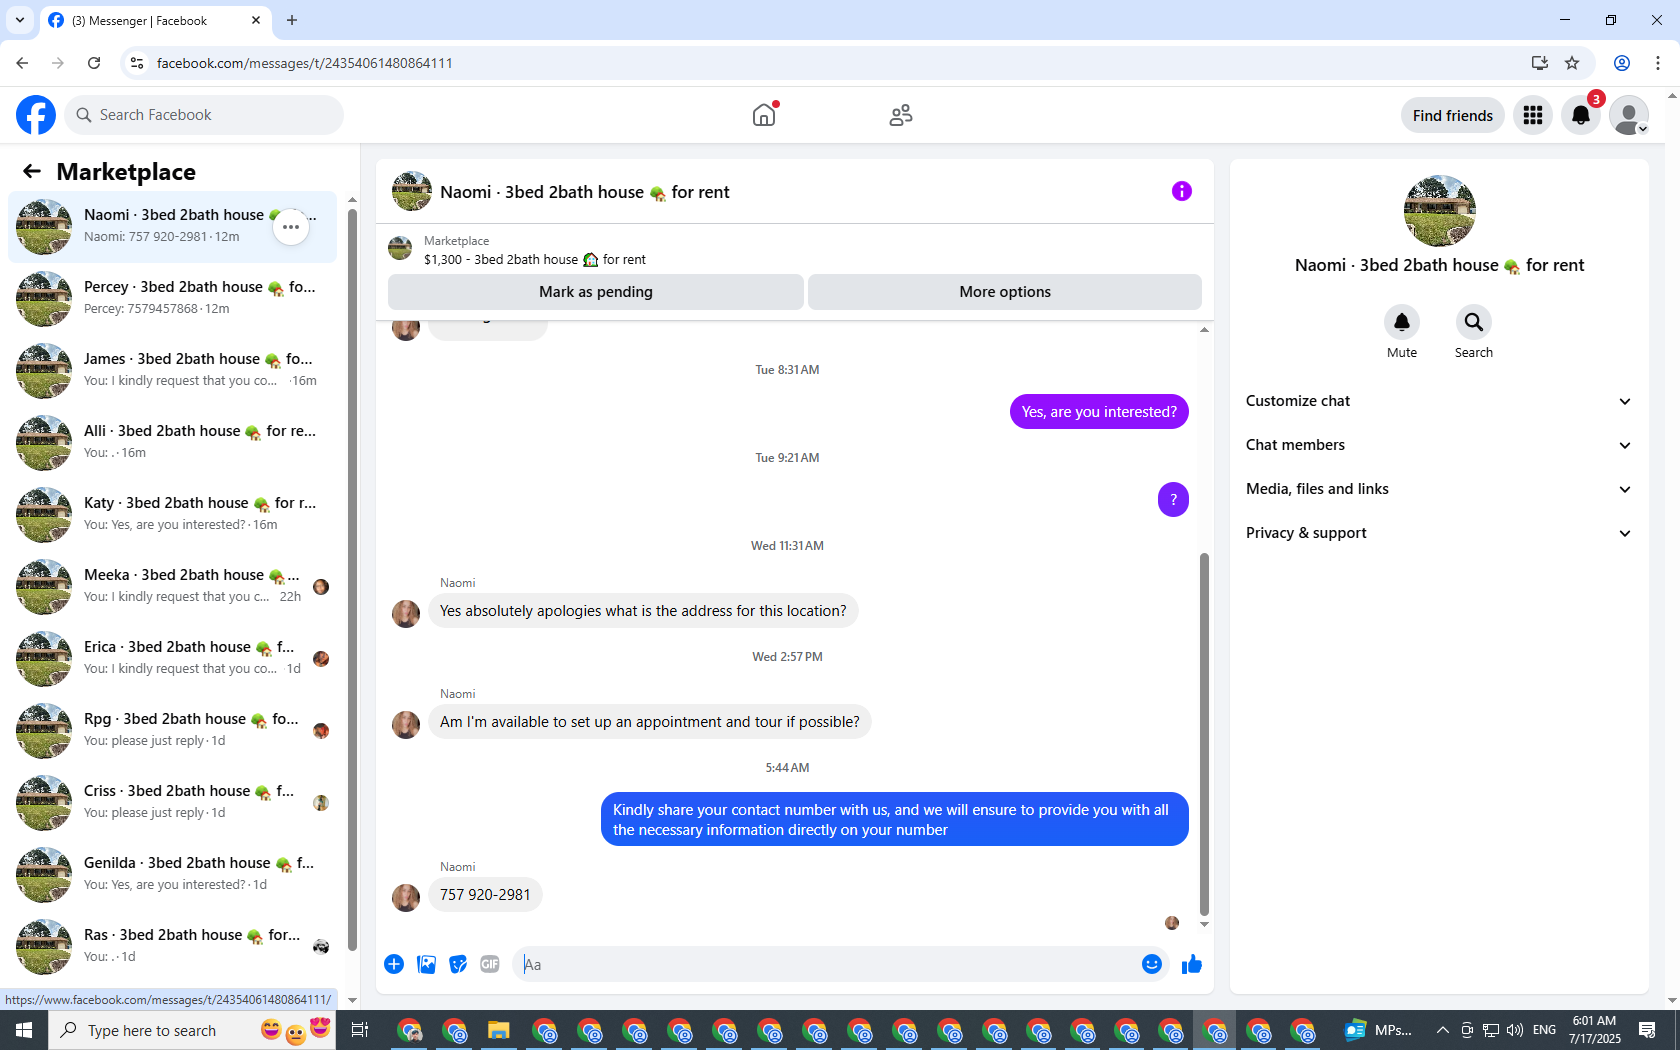Image resolution: width=1680 pixels, height=1050 pixels.
Task: Open Criss 3bed 2bath house conversation
Action: click(x=172, y=803)
